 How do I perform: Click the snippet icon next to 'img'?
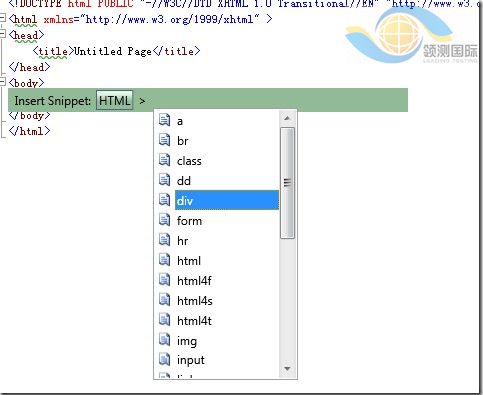[x=164, y=340]
